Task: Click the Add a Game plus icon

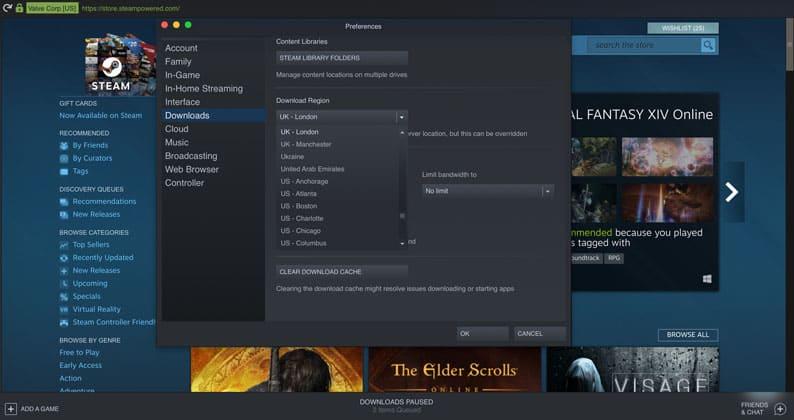Action: tap(11, 408)
